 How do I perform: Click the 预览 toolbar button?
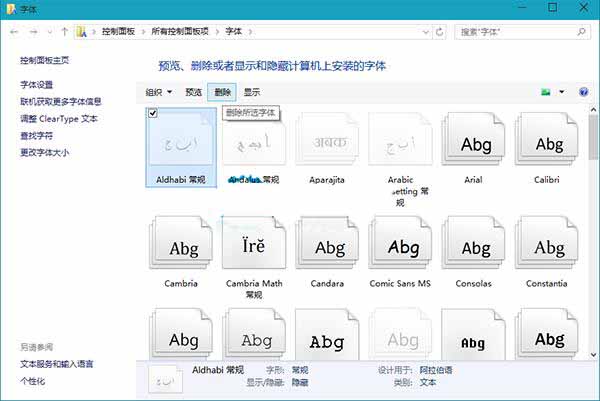(193, 92)
